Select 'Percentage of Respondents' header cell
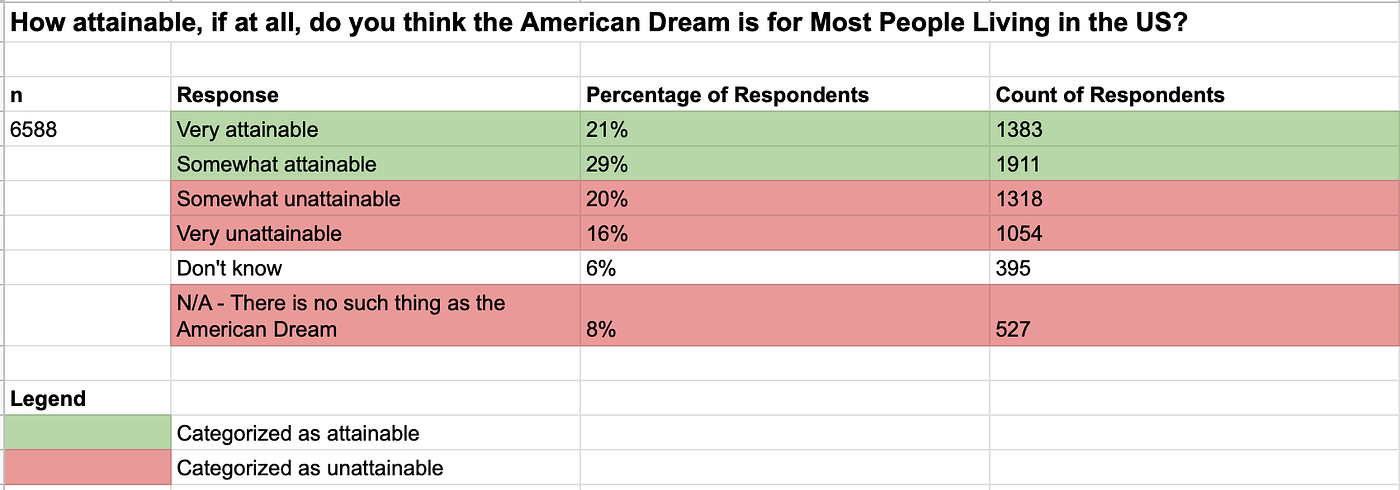This screenshot has height=490, width=1400. point(785,95)
